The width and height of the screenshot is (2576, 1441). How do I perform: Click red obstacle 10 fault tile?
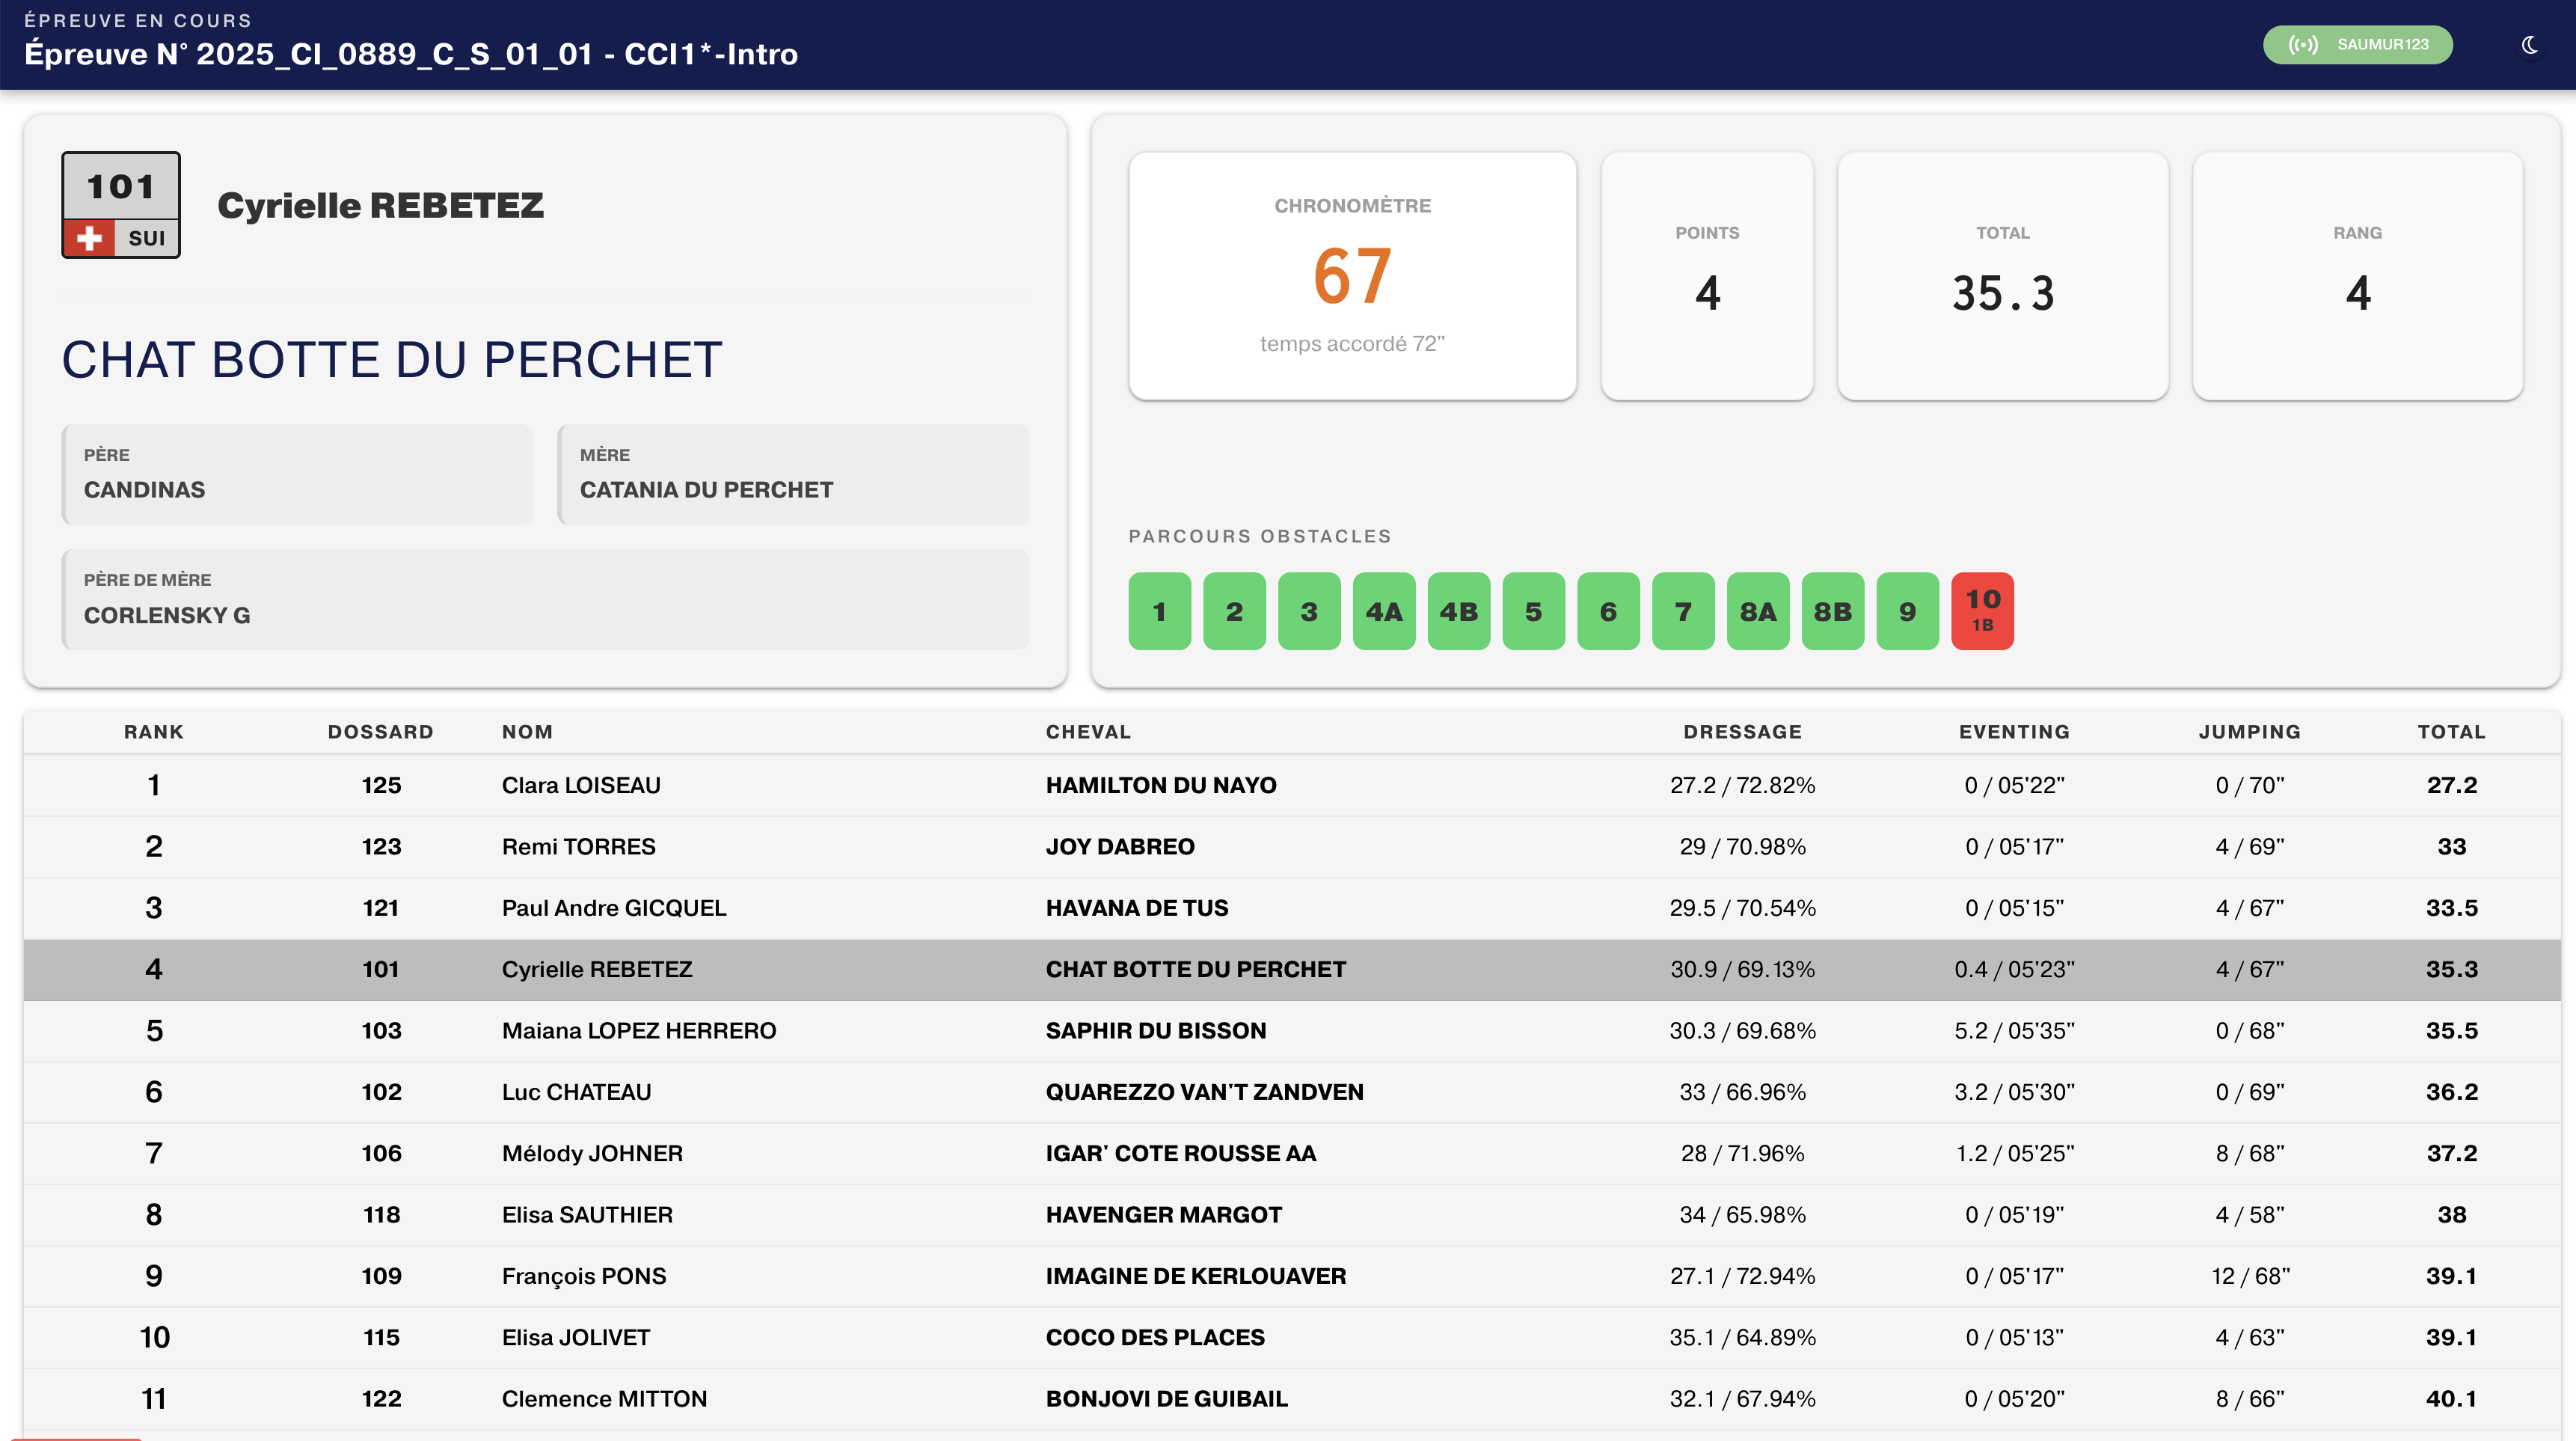(1982, 611)
